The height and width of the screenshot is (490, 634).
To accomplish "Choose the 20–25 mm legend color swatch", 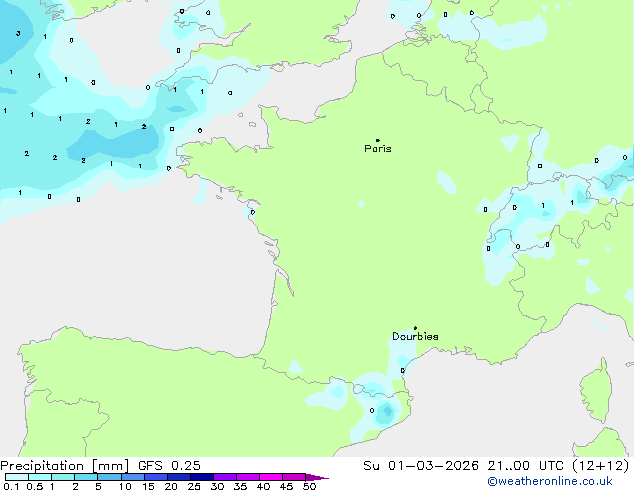I will (x=178, y=477).
